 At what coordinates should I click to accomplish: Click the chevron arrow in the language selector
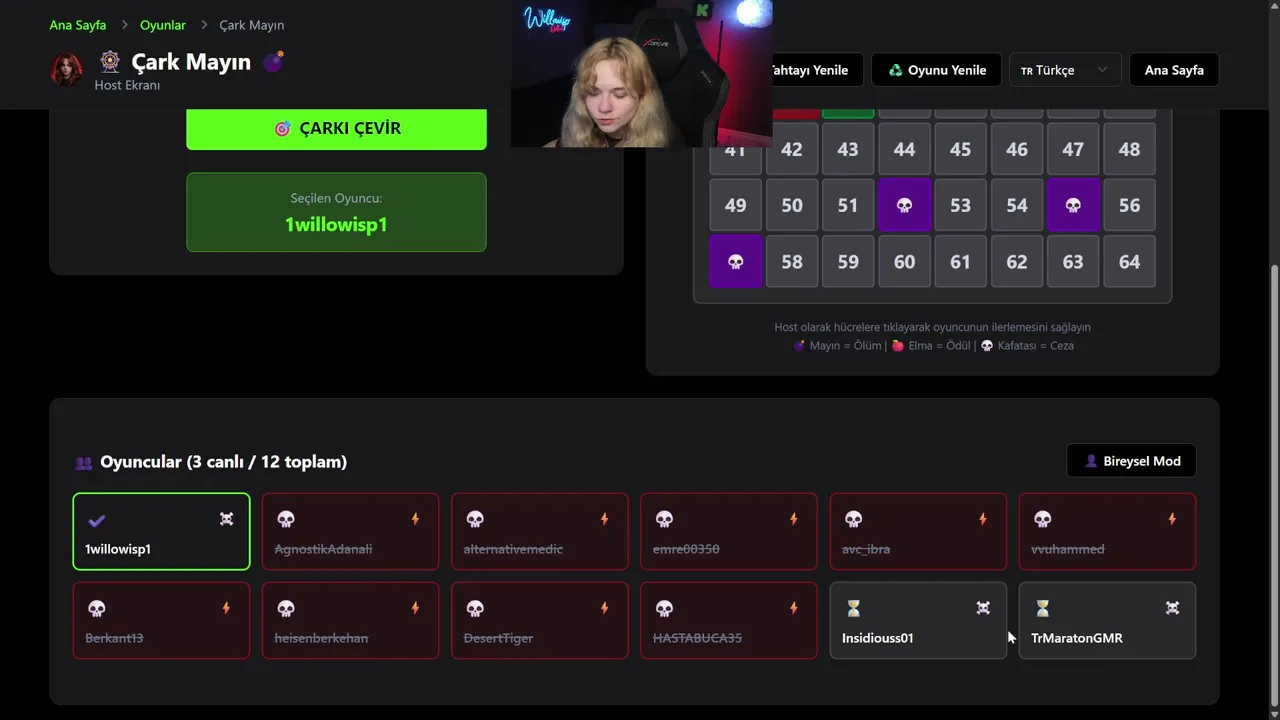pyautogui.click(x=1102, y=70)
